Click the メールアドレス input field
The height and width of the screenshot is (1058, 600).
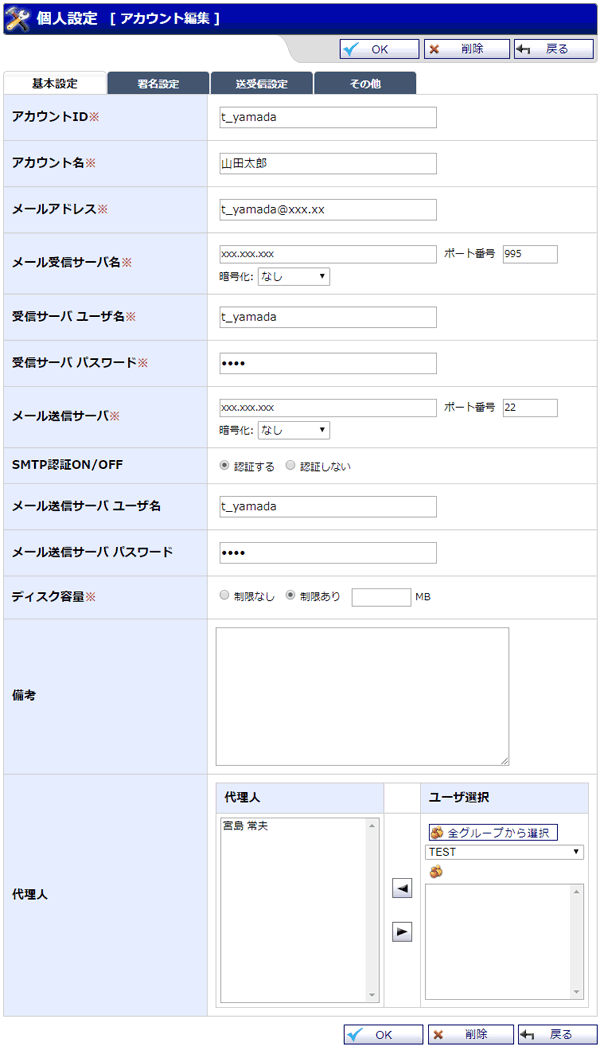click(328, 210)
